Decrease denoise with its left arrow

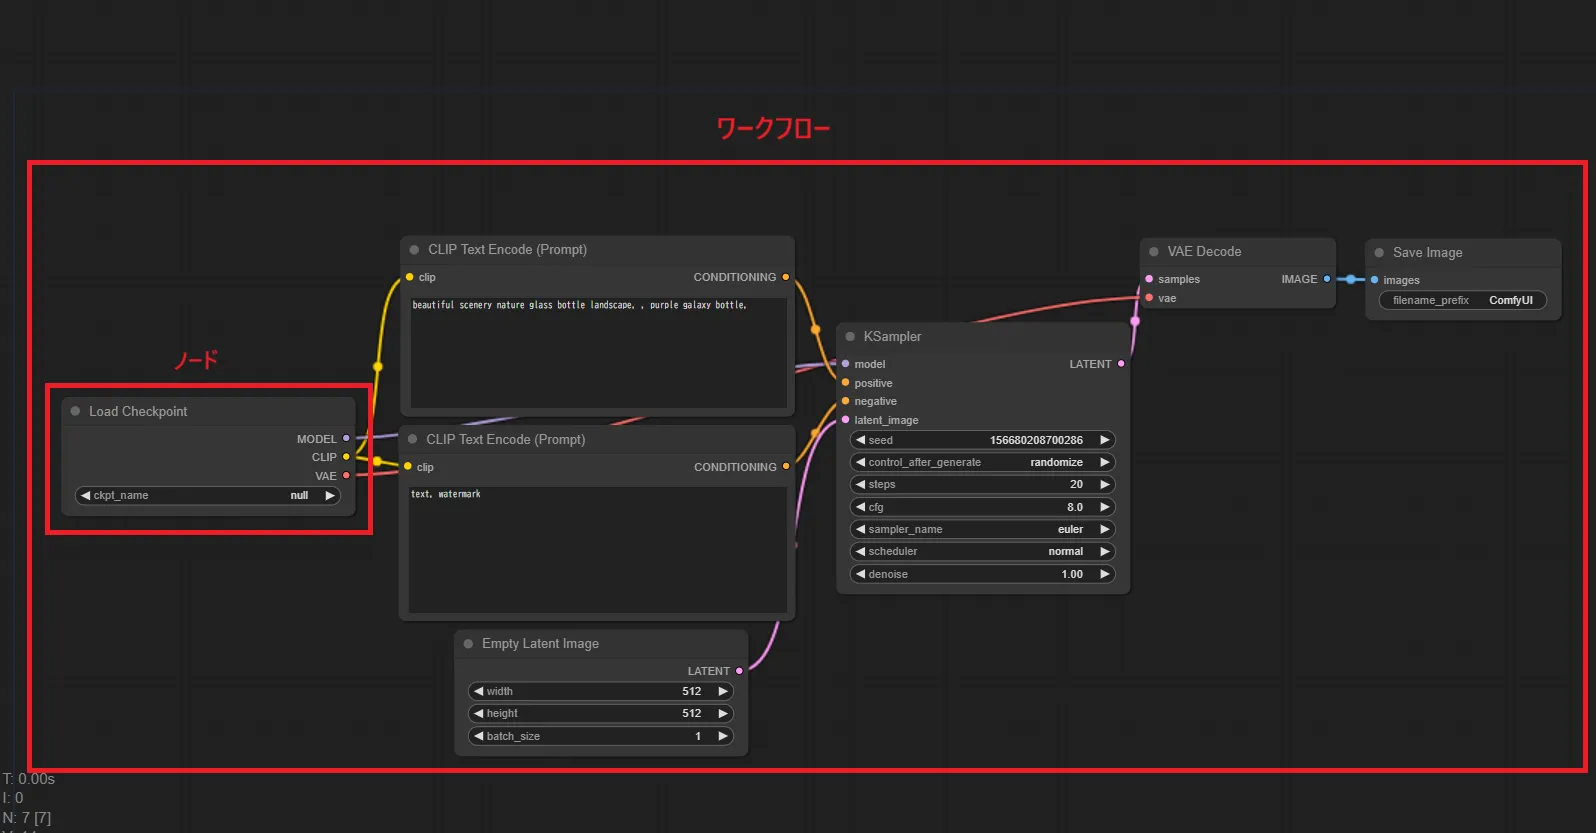point(860,574)
